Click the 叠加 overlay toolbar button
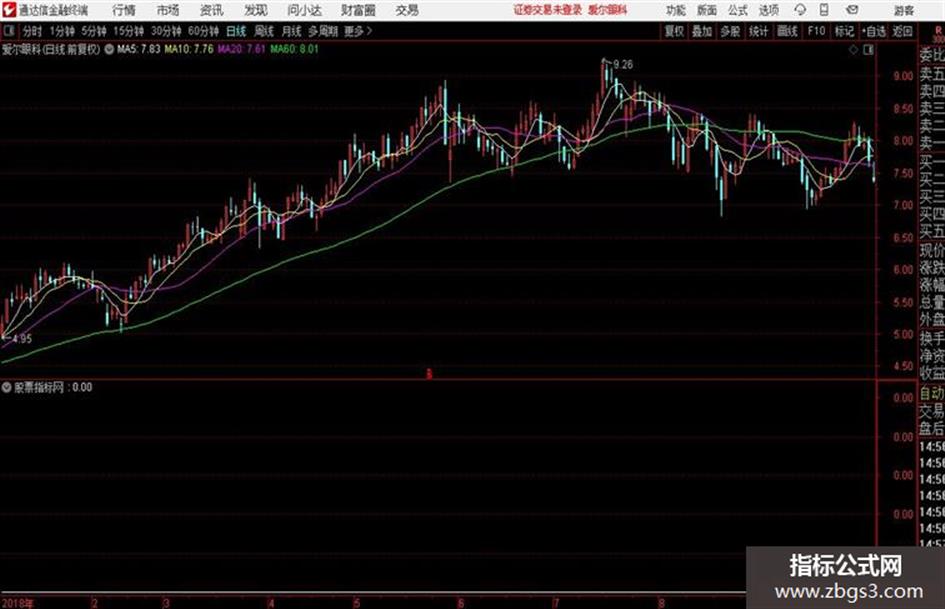The width and height of the screenshot is (945, 609). [x=702, y=31]
